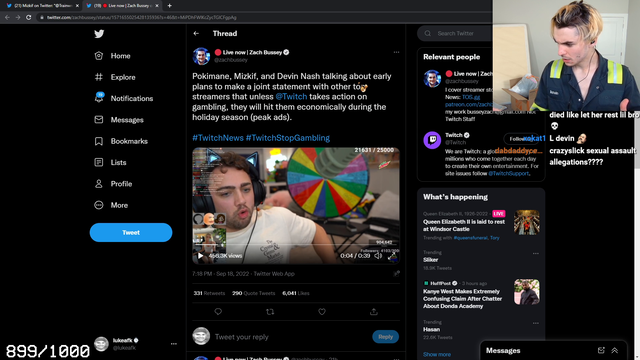Open the @TwitchSupport link
The image size is (640, 360).
click(509, 173)
